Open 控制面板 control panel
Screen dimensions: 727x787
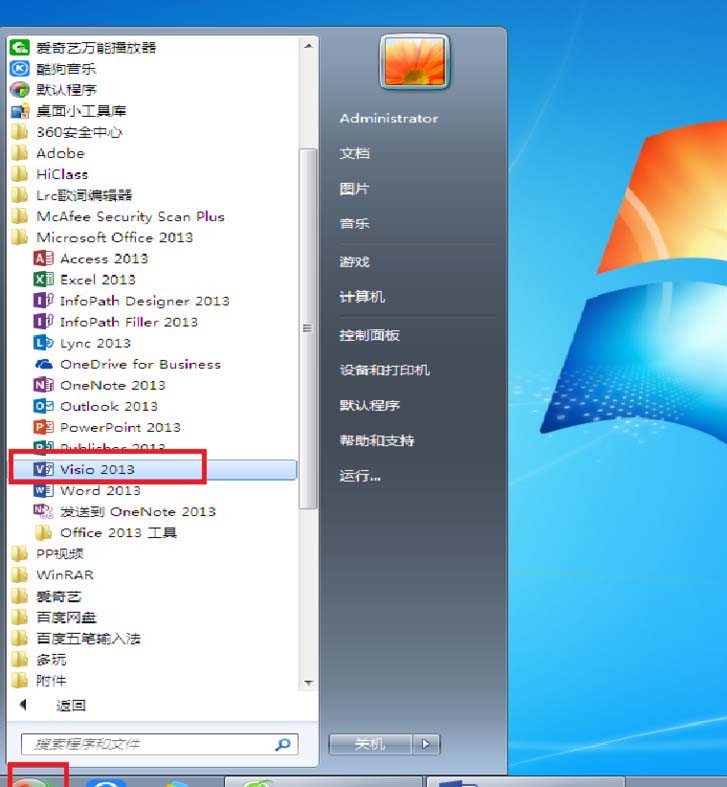coord(370,335)
